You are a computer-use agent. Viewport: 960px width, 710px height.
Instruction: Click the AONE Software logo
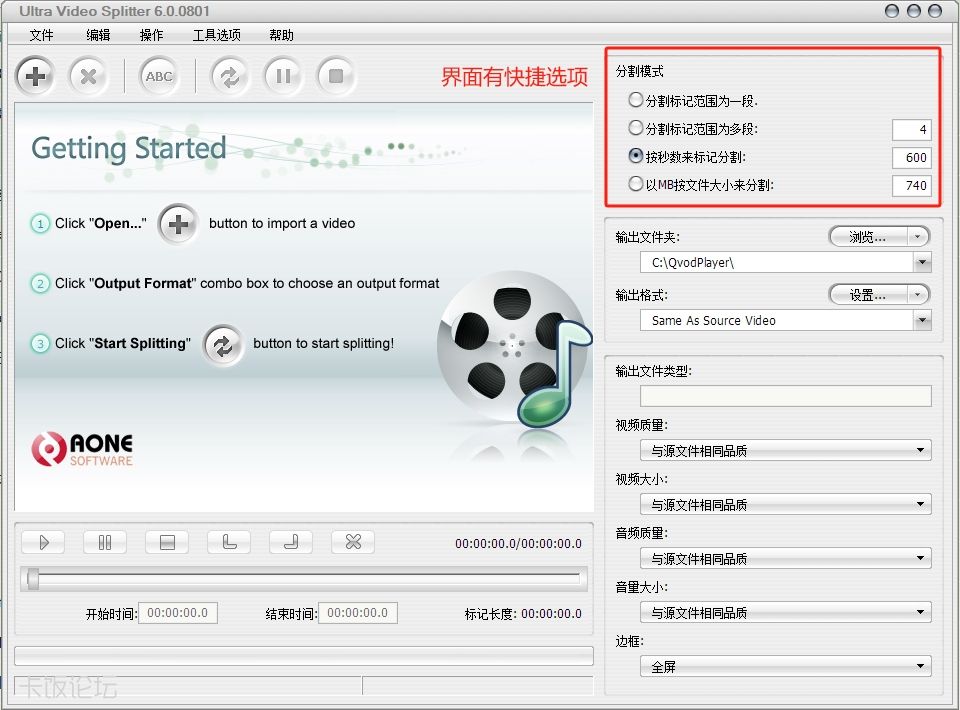pyautogui.click(x=82, y=449)
